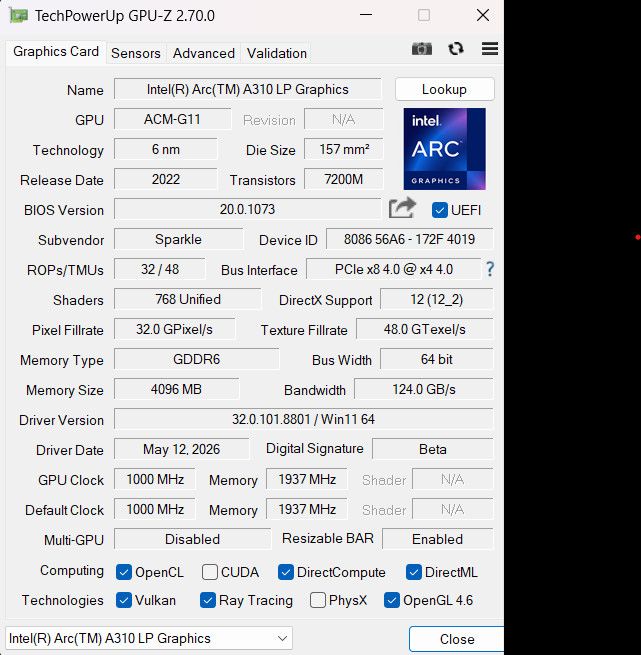
Task: Open the hamburger menu icon
Action: [x=490, y=49]
